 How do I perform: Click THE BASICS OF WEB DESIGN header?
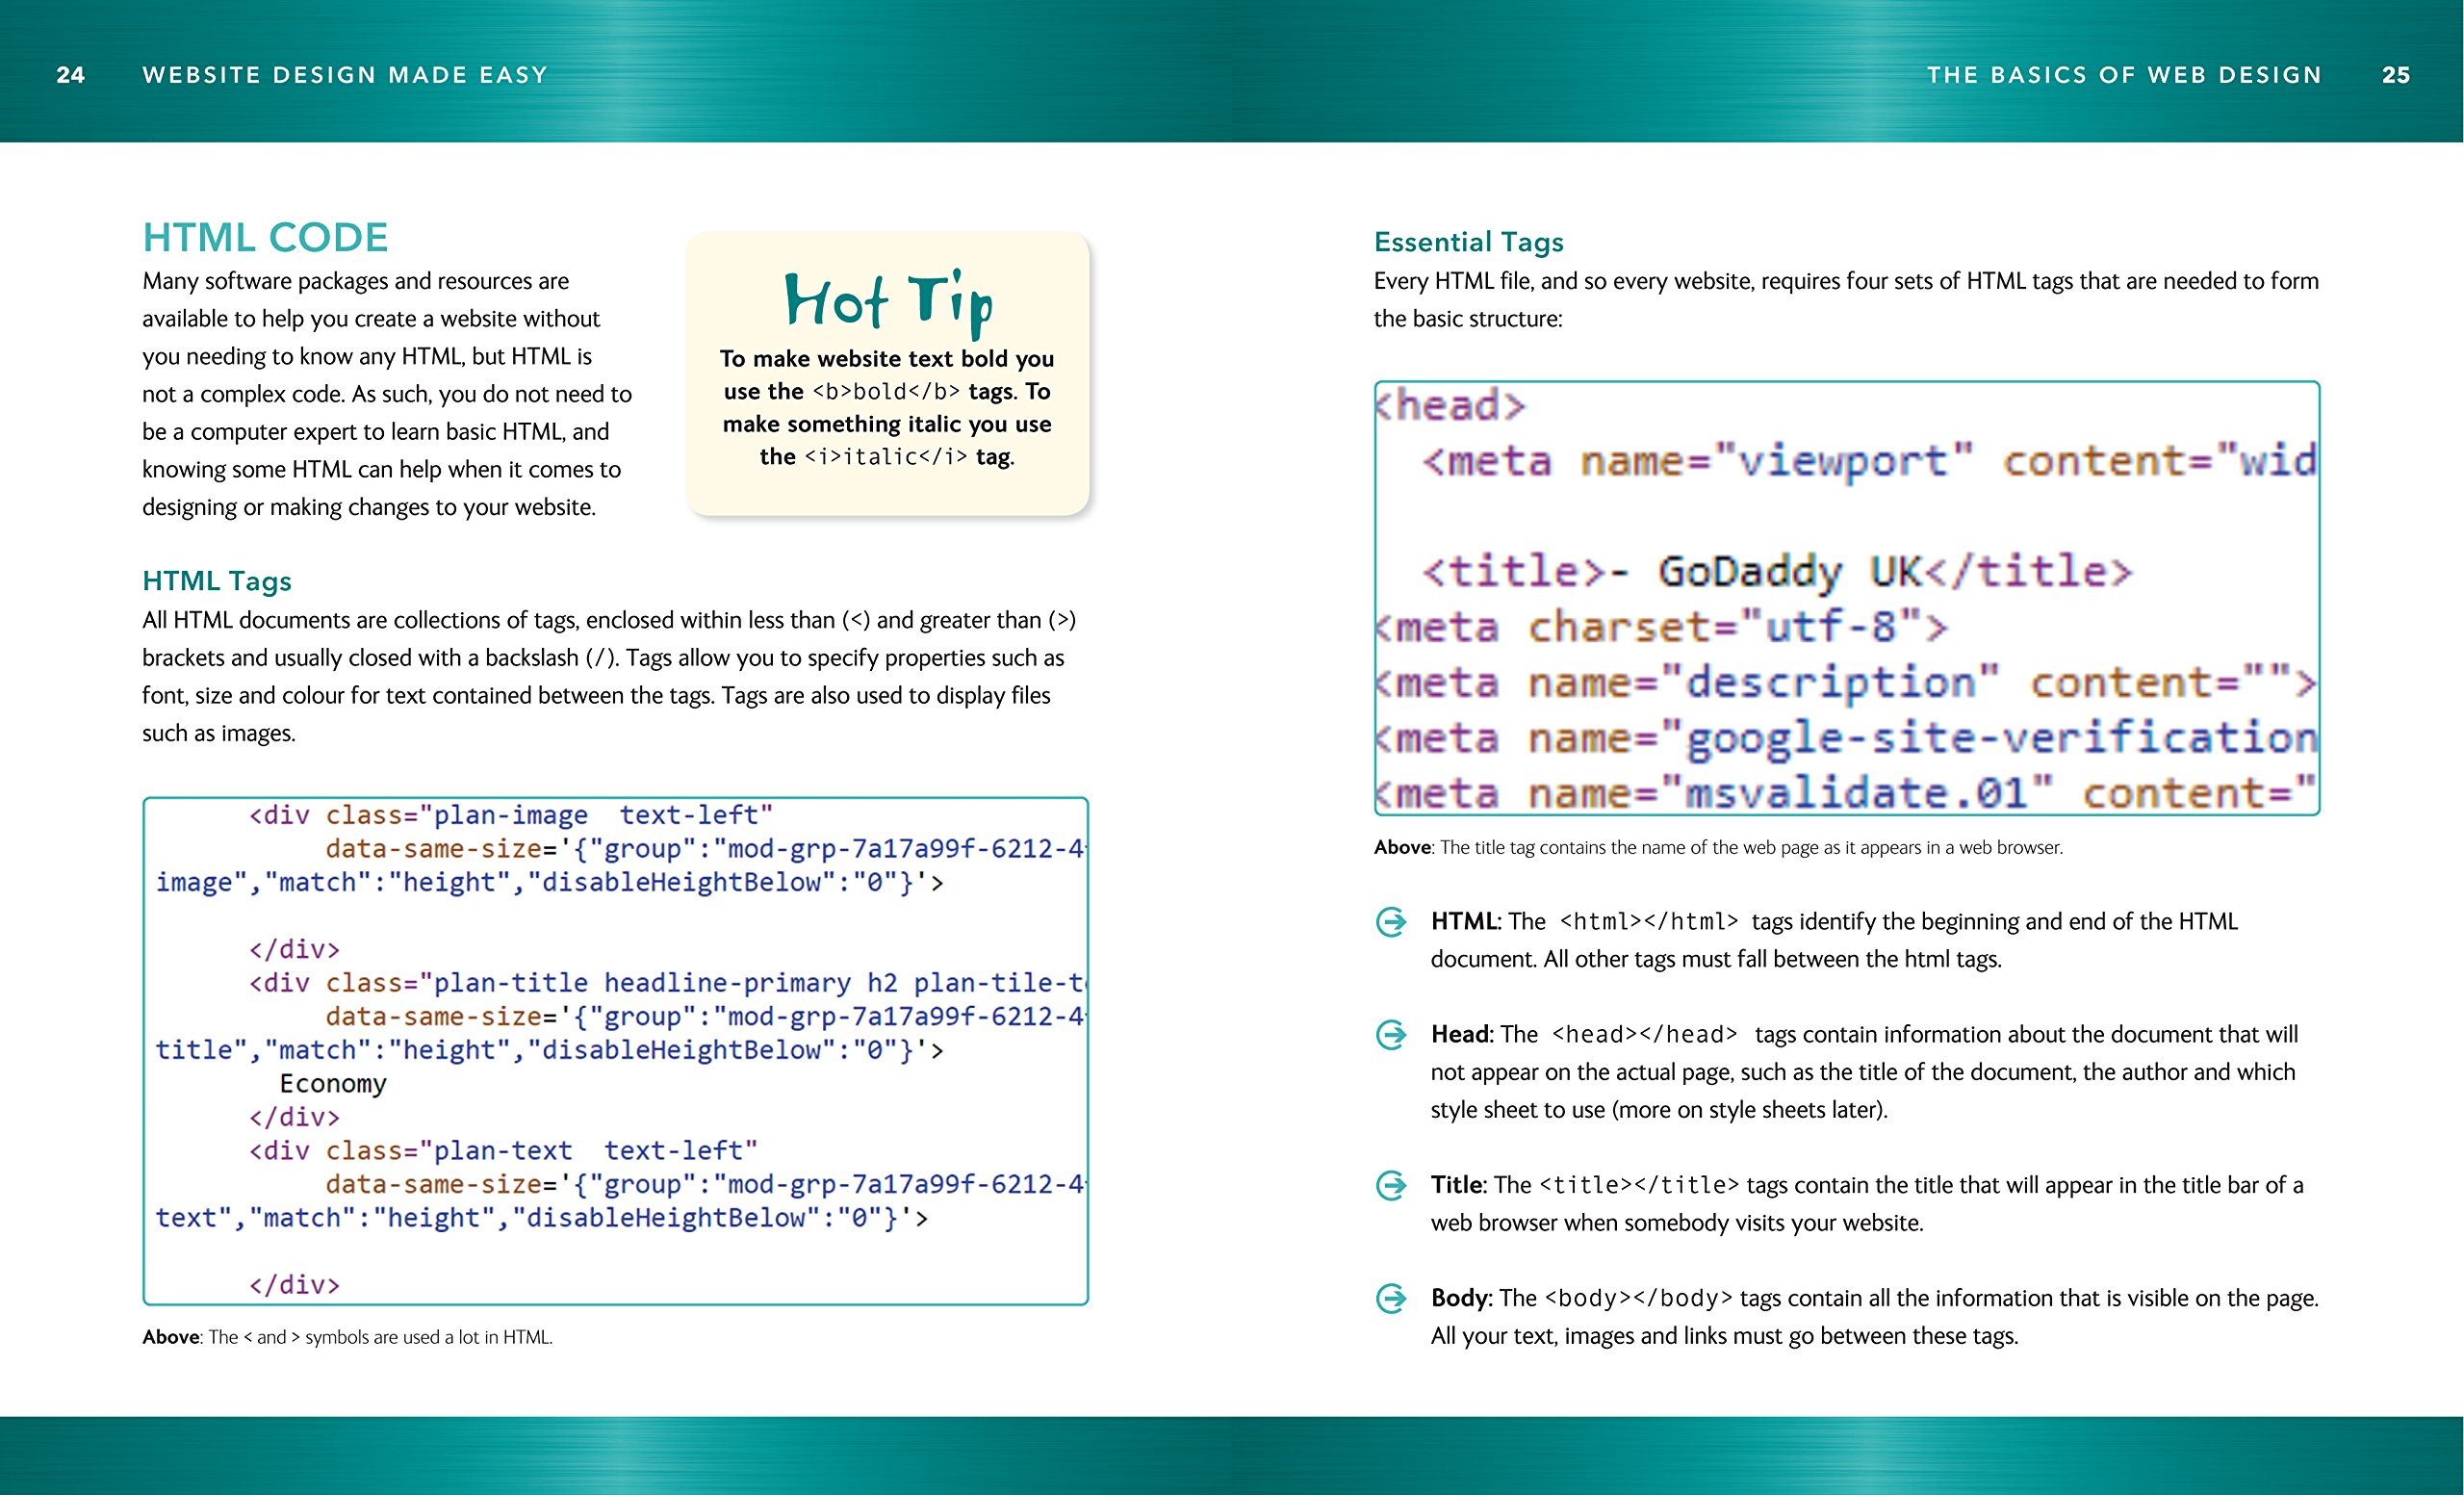(x=2123, y=75)
